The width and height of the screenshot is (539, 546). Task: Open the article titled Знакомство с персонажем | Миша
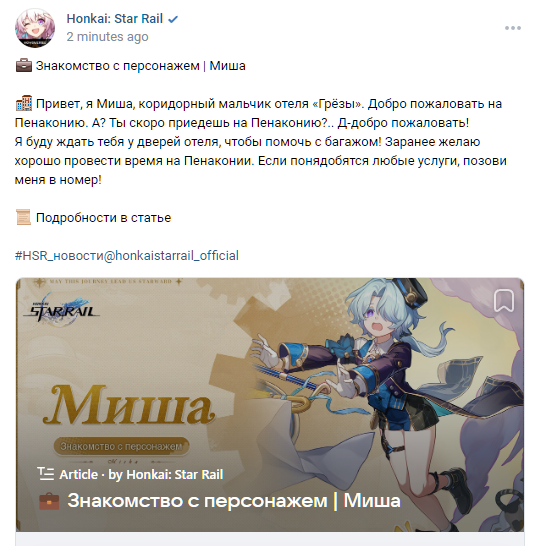click(234, 501)
